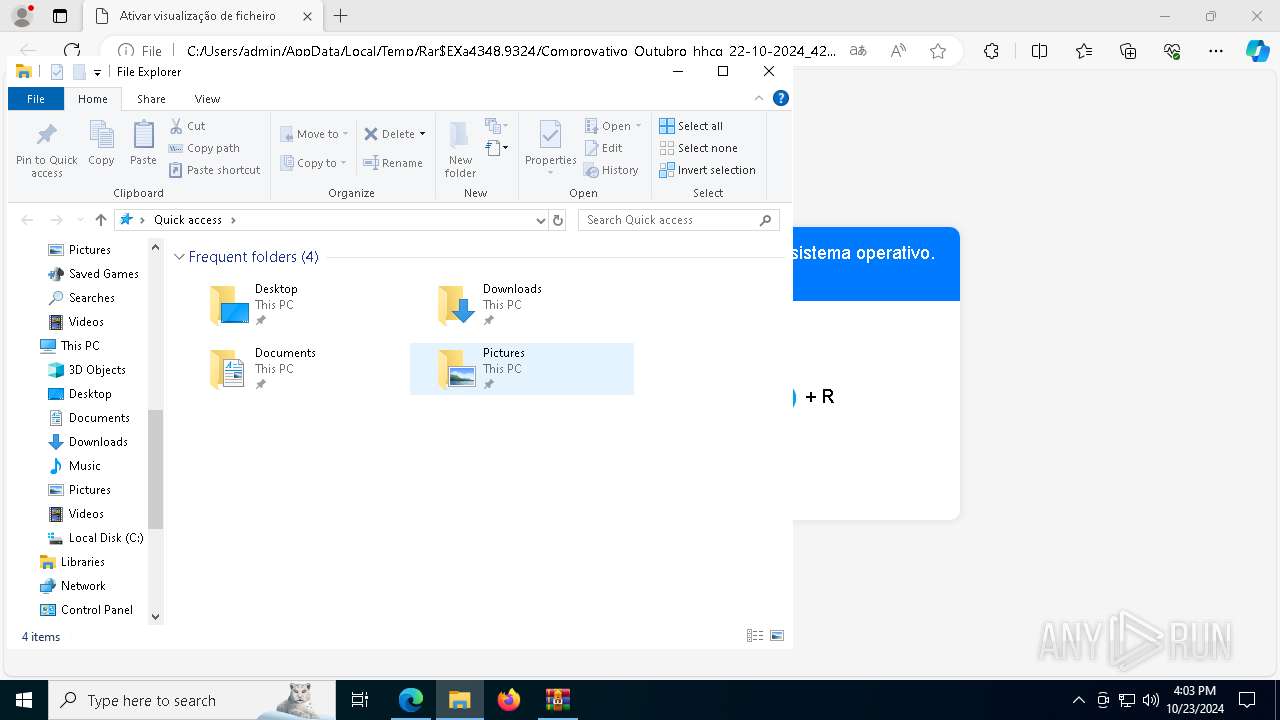Click the Copy ribbon icon
This screenshot has height=720, width=1280.
click(101, 134)
